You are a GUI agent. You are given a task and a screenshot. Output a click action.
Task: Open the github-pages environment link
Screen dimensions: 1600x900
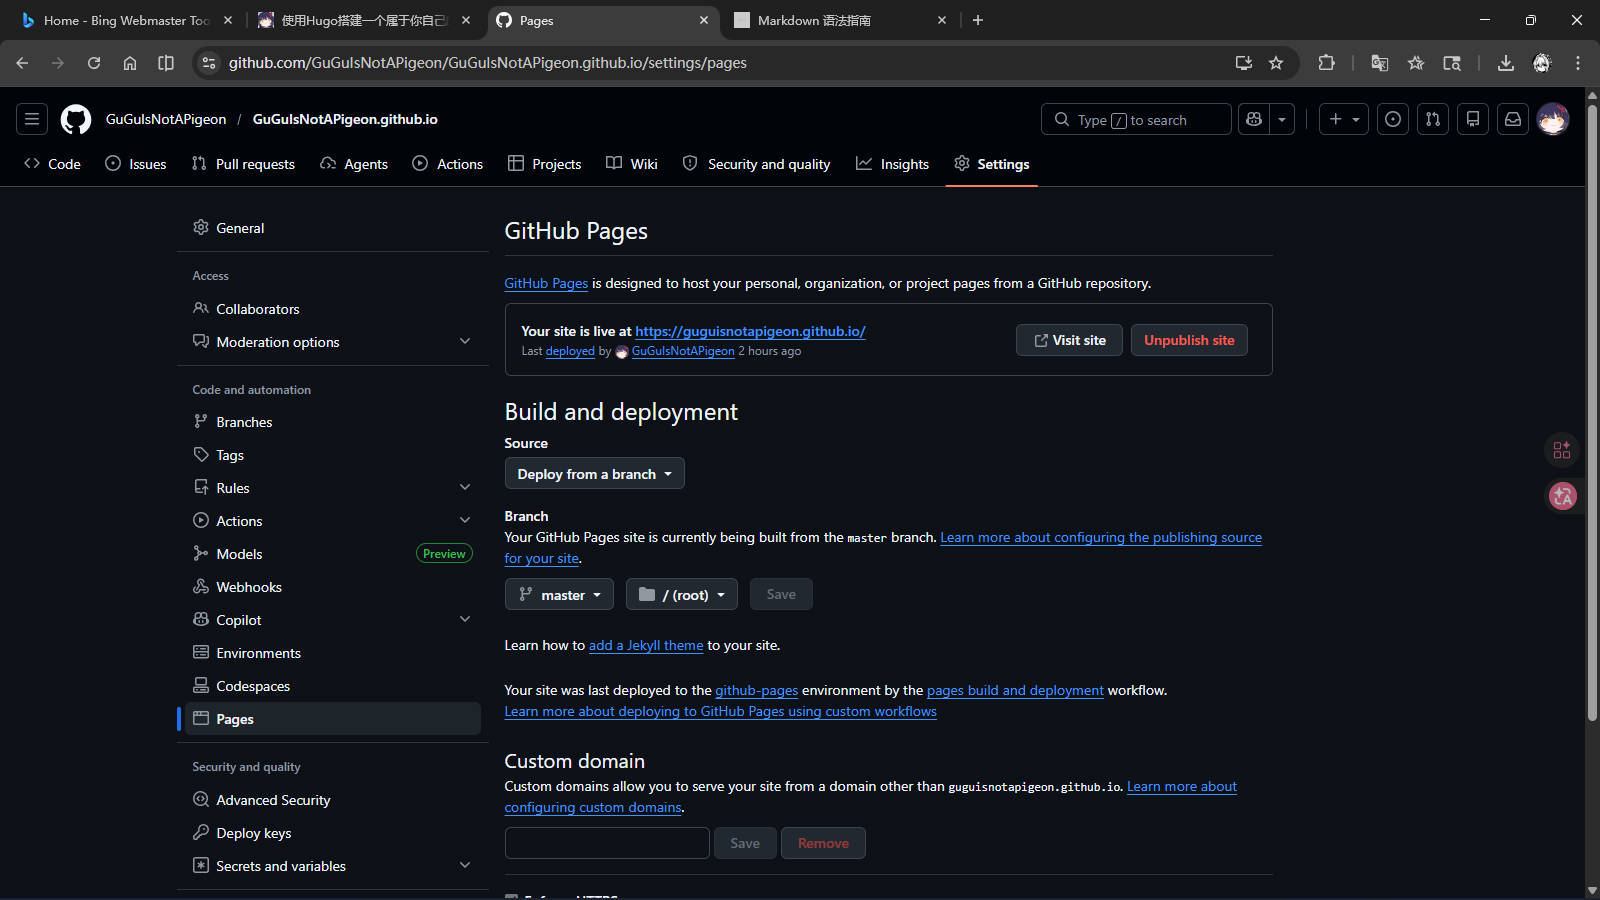pyautogui.click(x=757, y=691)
